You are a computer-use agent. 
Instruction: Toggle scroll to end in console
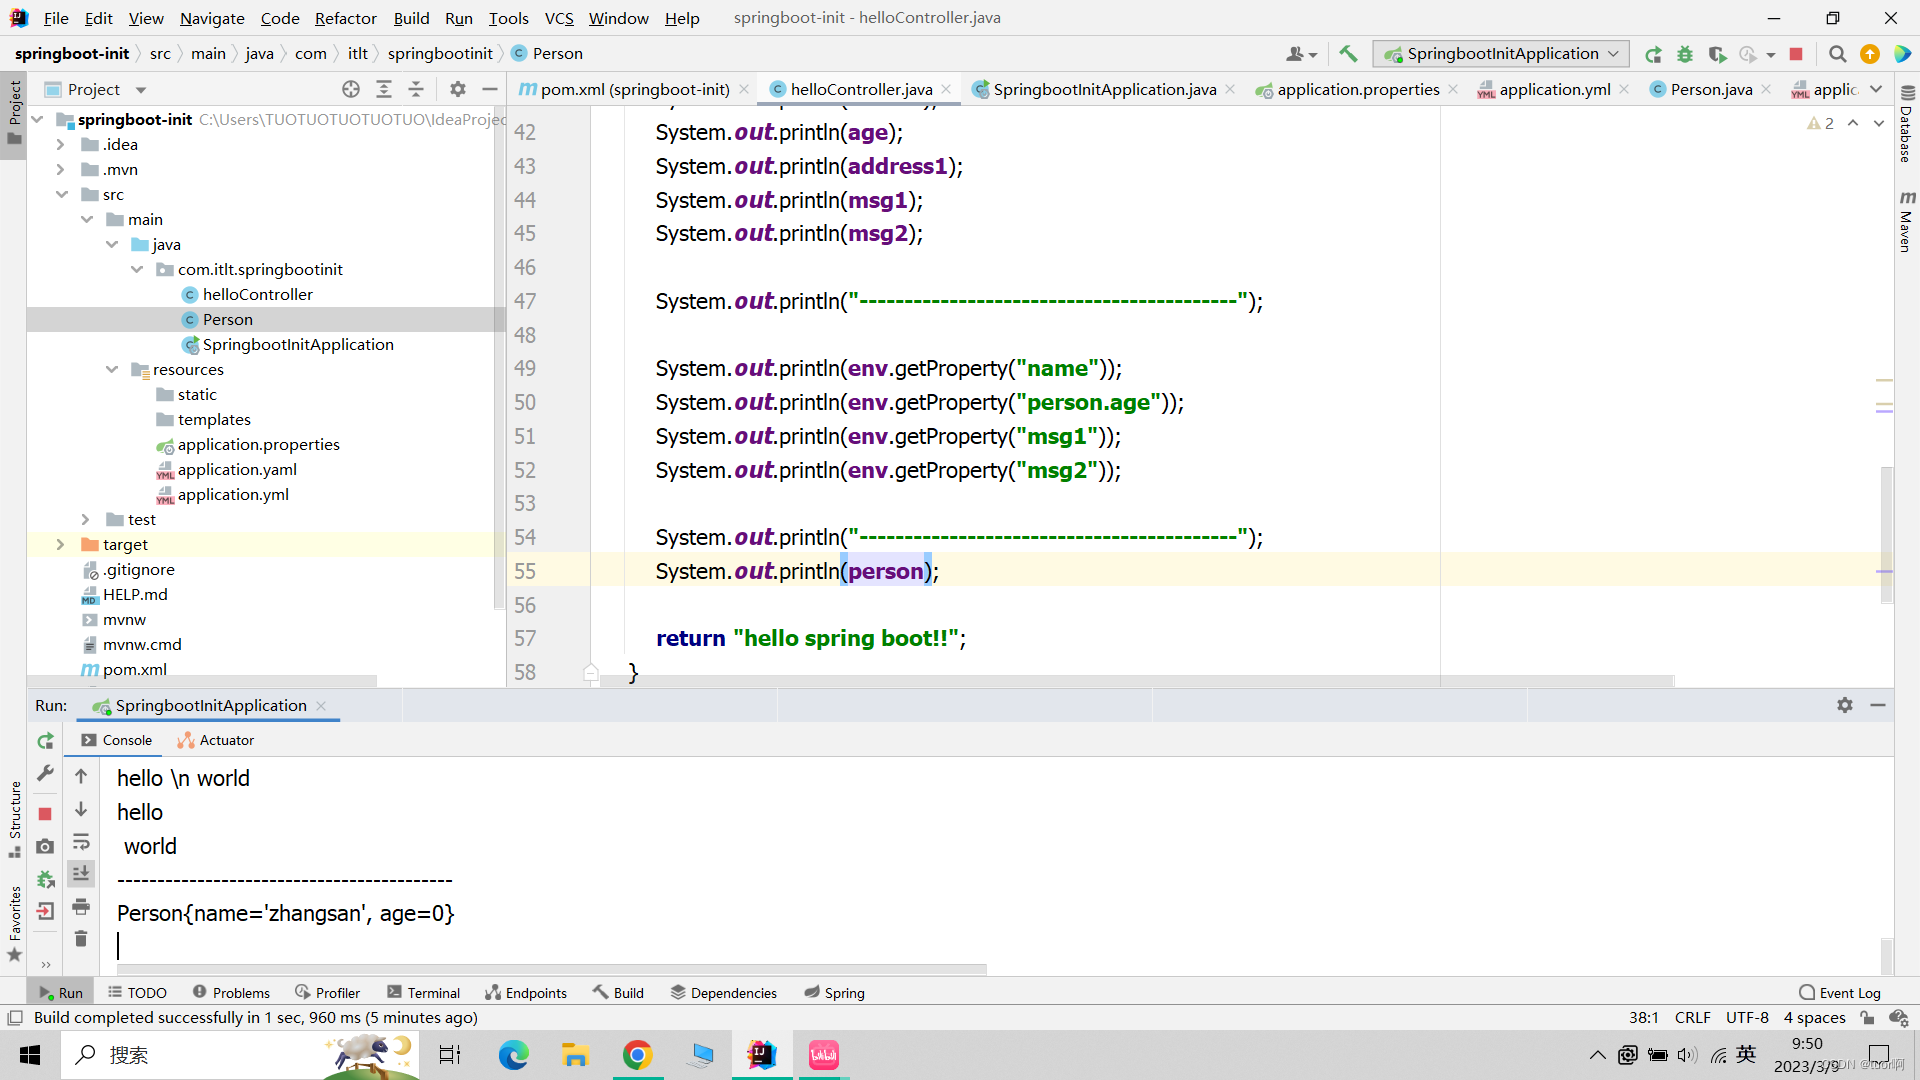[x=81, y=874]
